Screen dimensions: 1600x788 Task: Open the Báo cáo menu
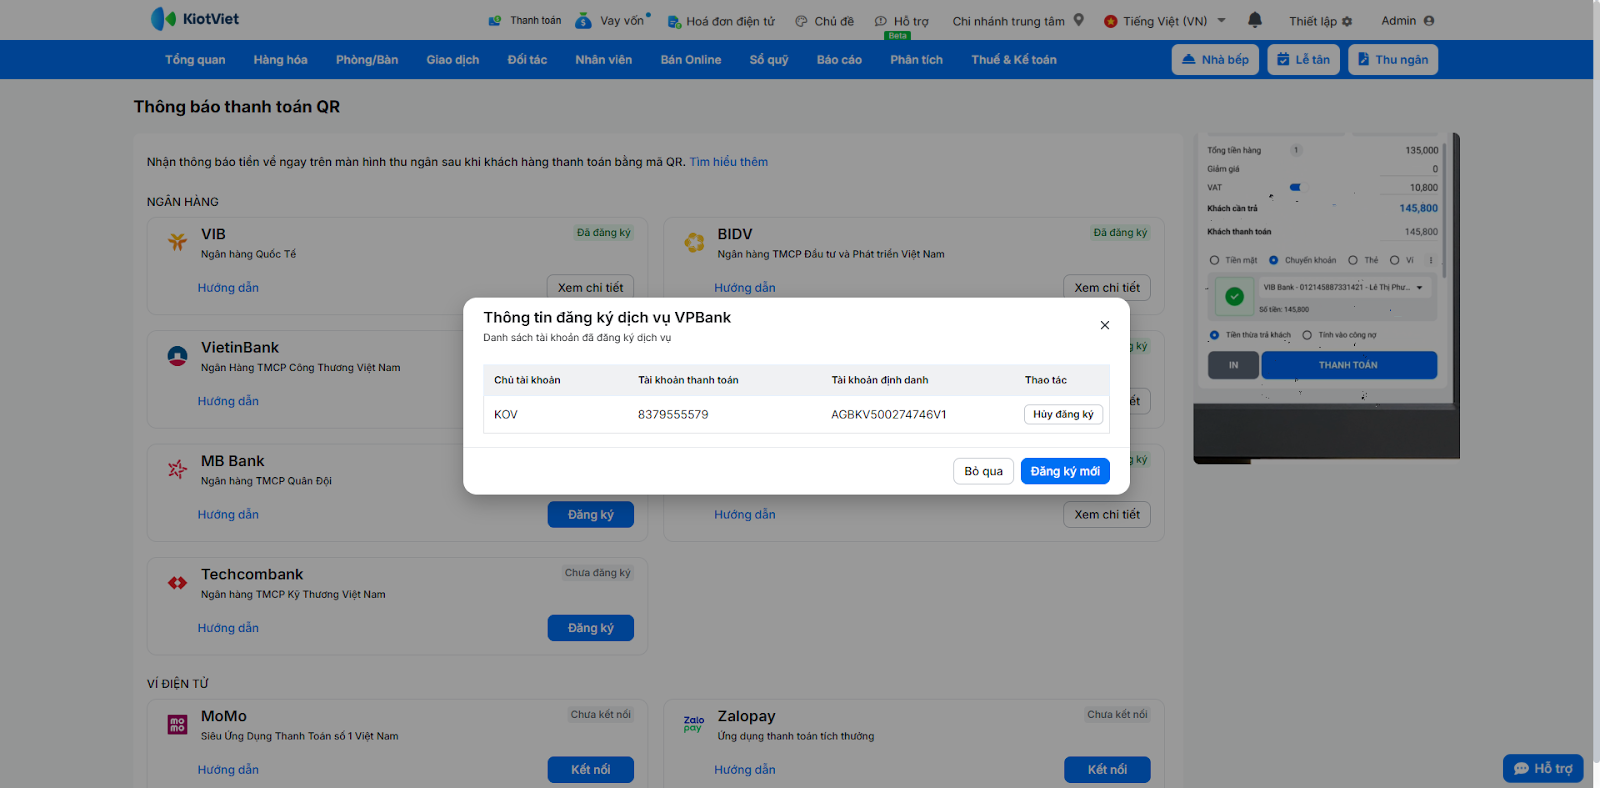coord(839,60)
